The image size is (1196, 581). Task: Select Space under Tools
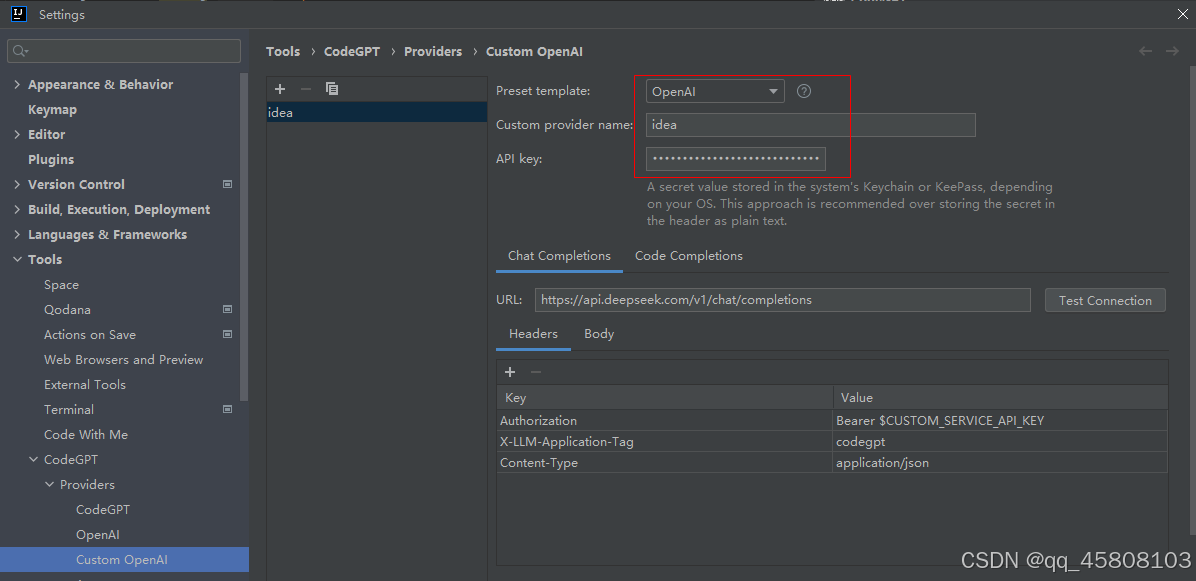[x=61, y=285]
